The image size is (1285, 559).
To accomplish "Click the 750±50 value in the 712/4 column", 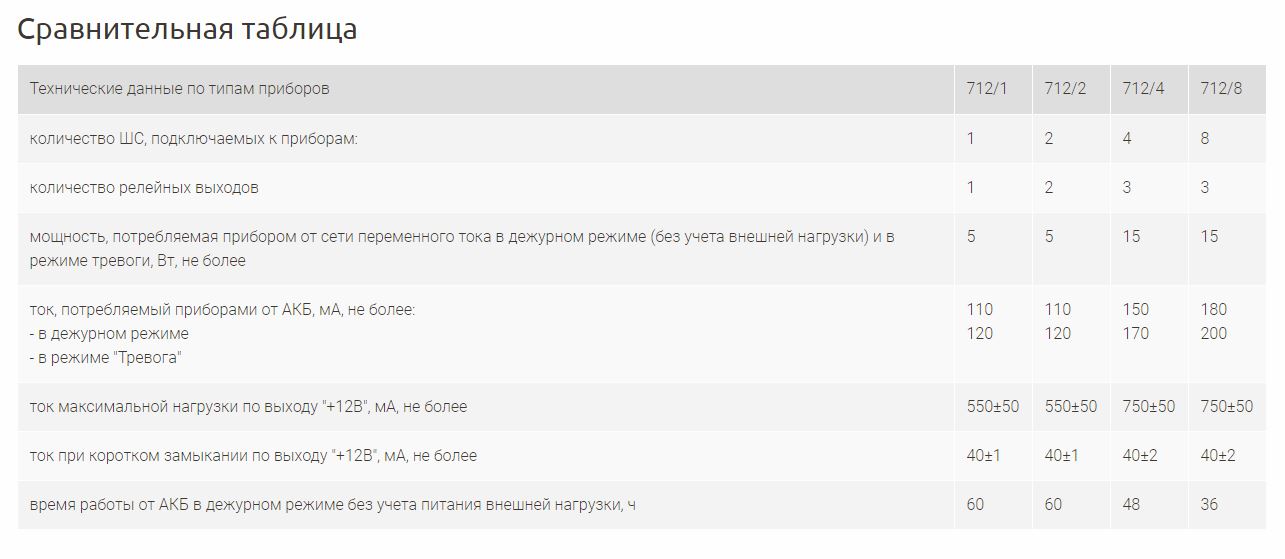I will (1149, 407).
